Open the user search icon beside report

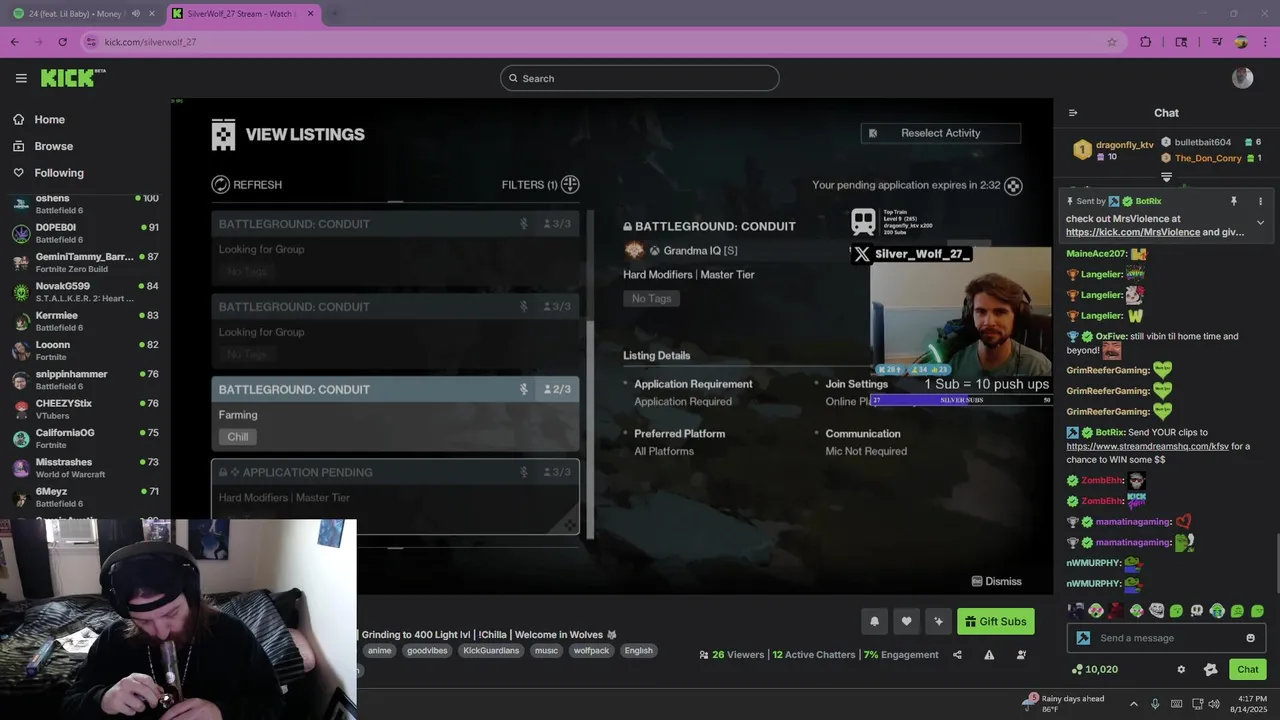(1021, 655)
